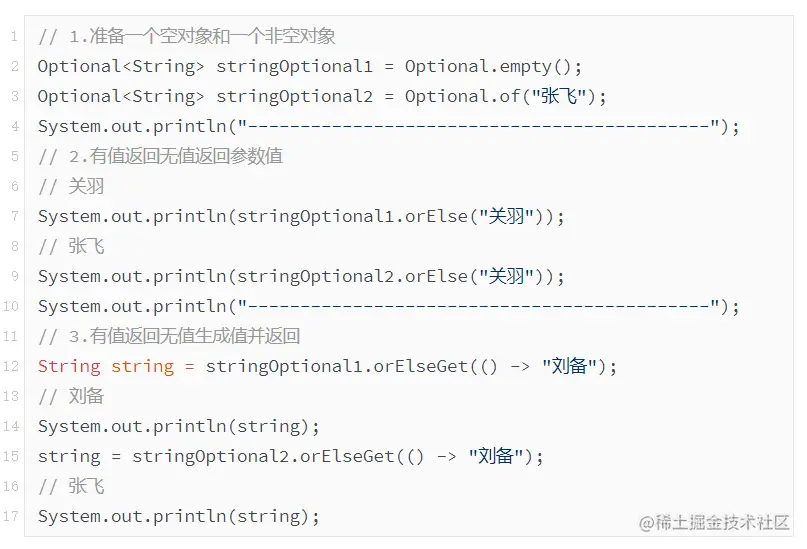Click the comment 有值返回无值返回参数值
The image size is (807, 549).
(x=187, y=157)
